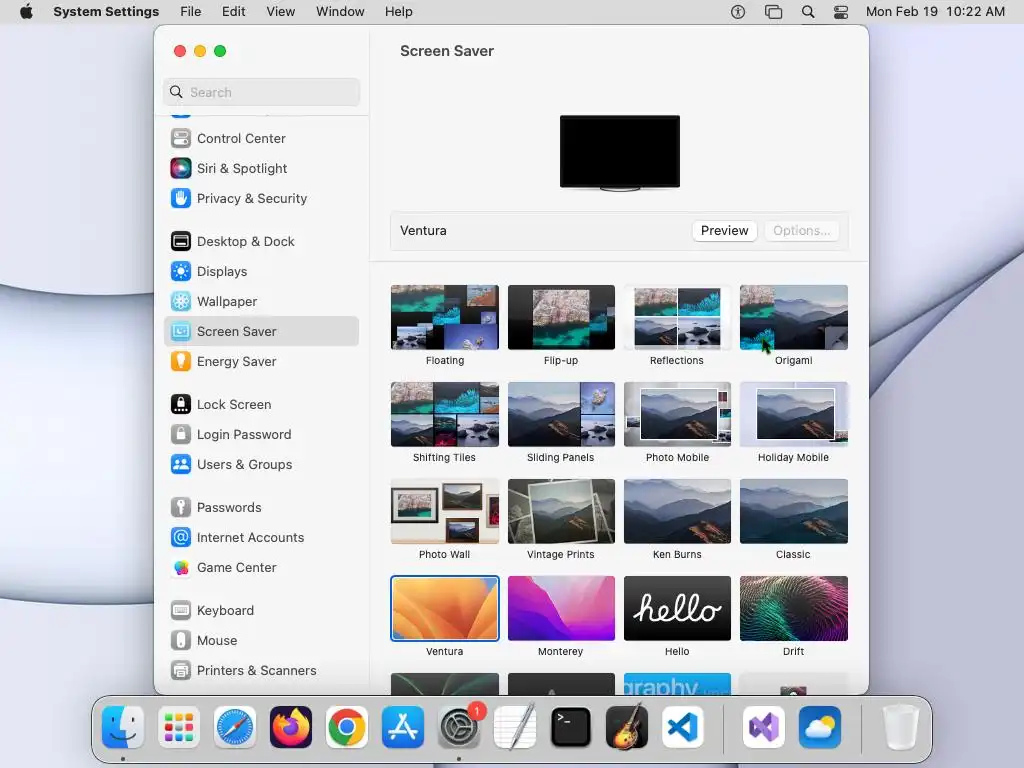Click the Preview button
Image resolution: width=1024 pixels, height=768 pixels.
724,231
